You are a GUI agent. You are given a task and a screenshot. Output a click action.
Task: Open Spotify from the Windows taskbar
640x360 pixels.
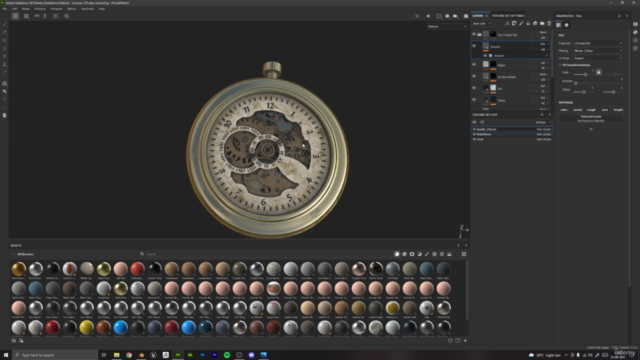pos(227,355)
